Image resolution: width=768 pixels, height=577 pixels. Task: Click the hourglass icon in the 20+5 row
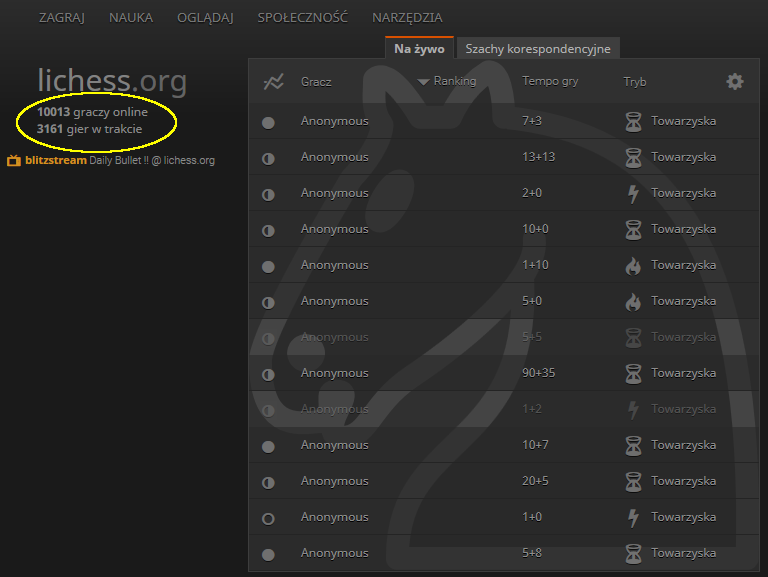pos(633,481)
